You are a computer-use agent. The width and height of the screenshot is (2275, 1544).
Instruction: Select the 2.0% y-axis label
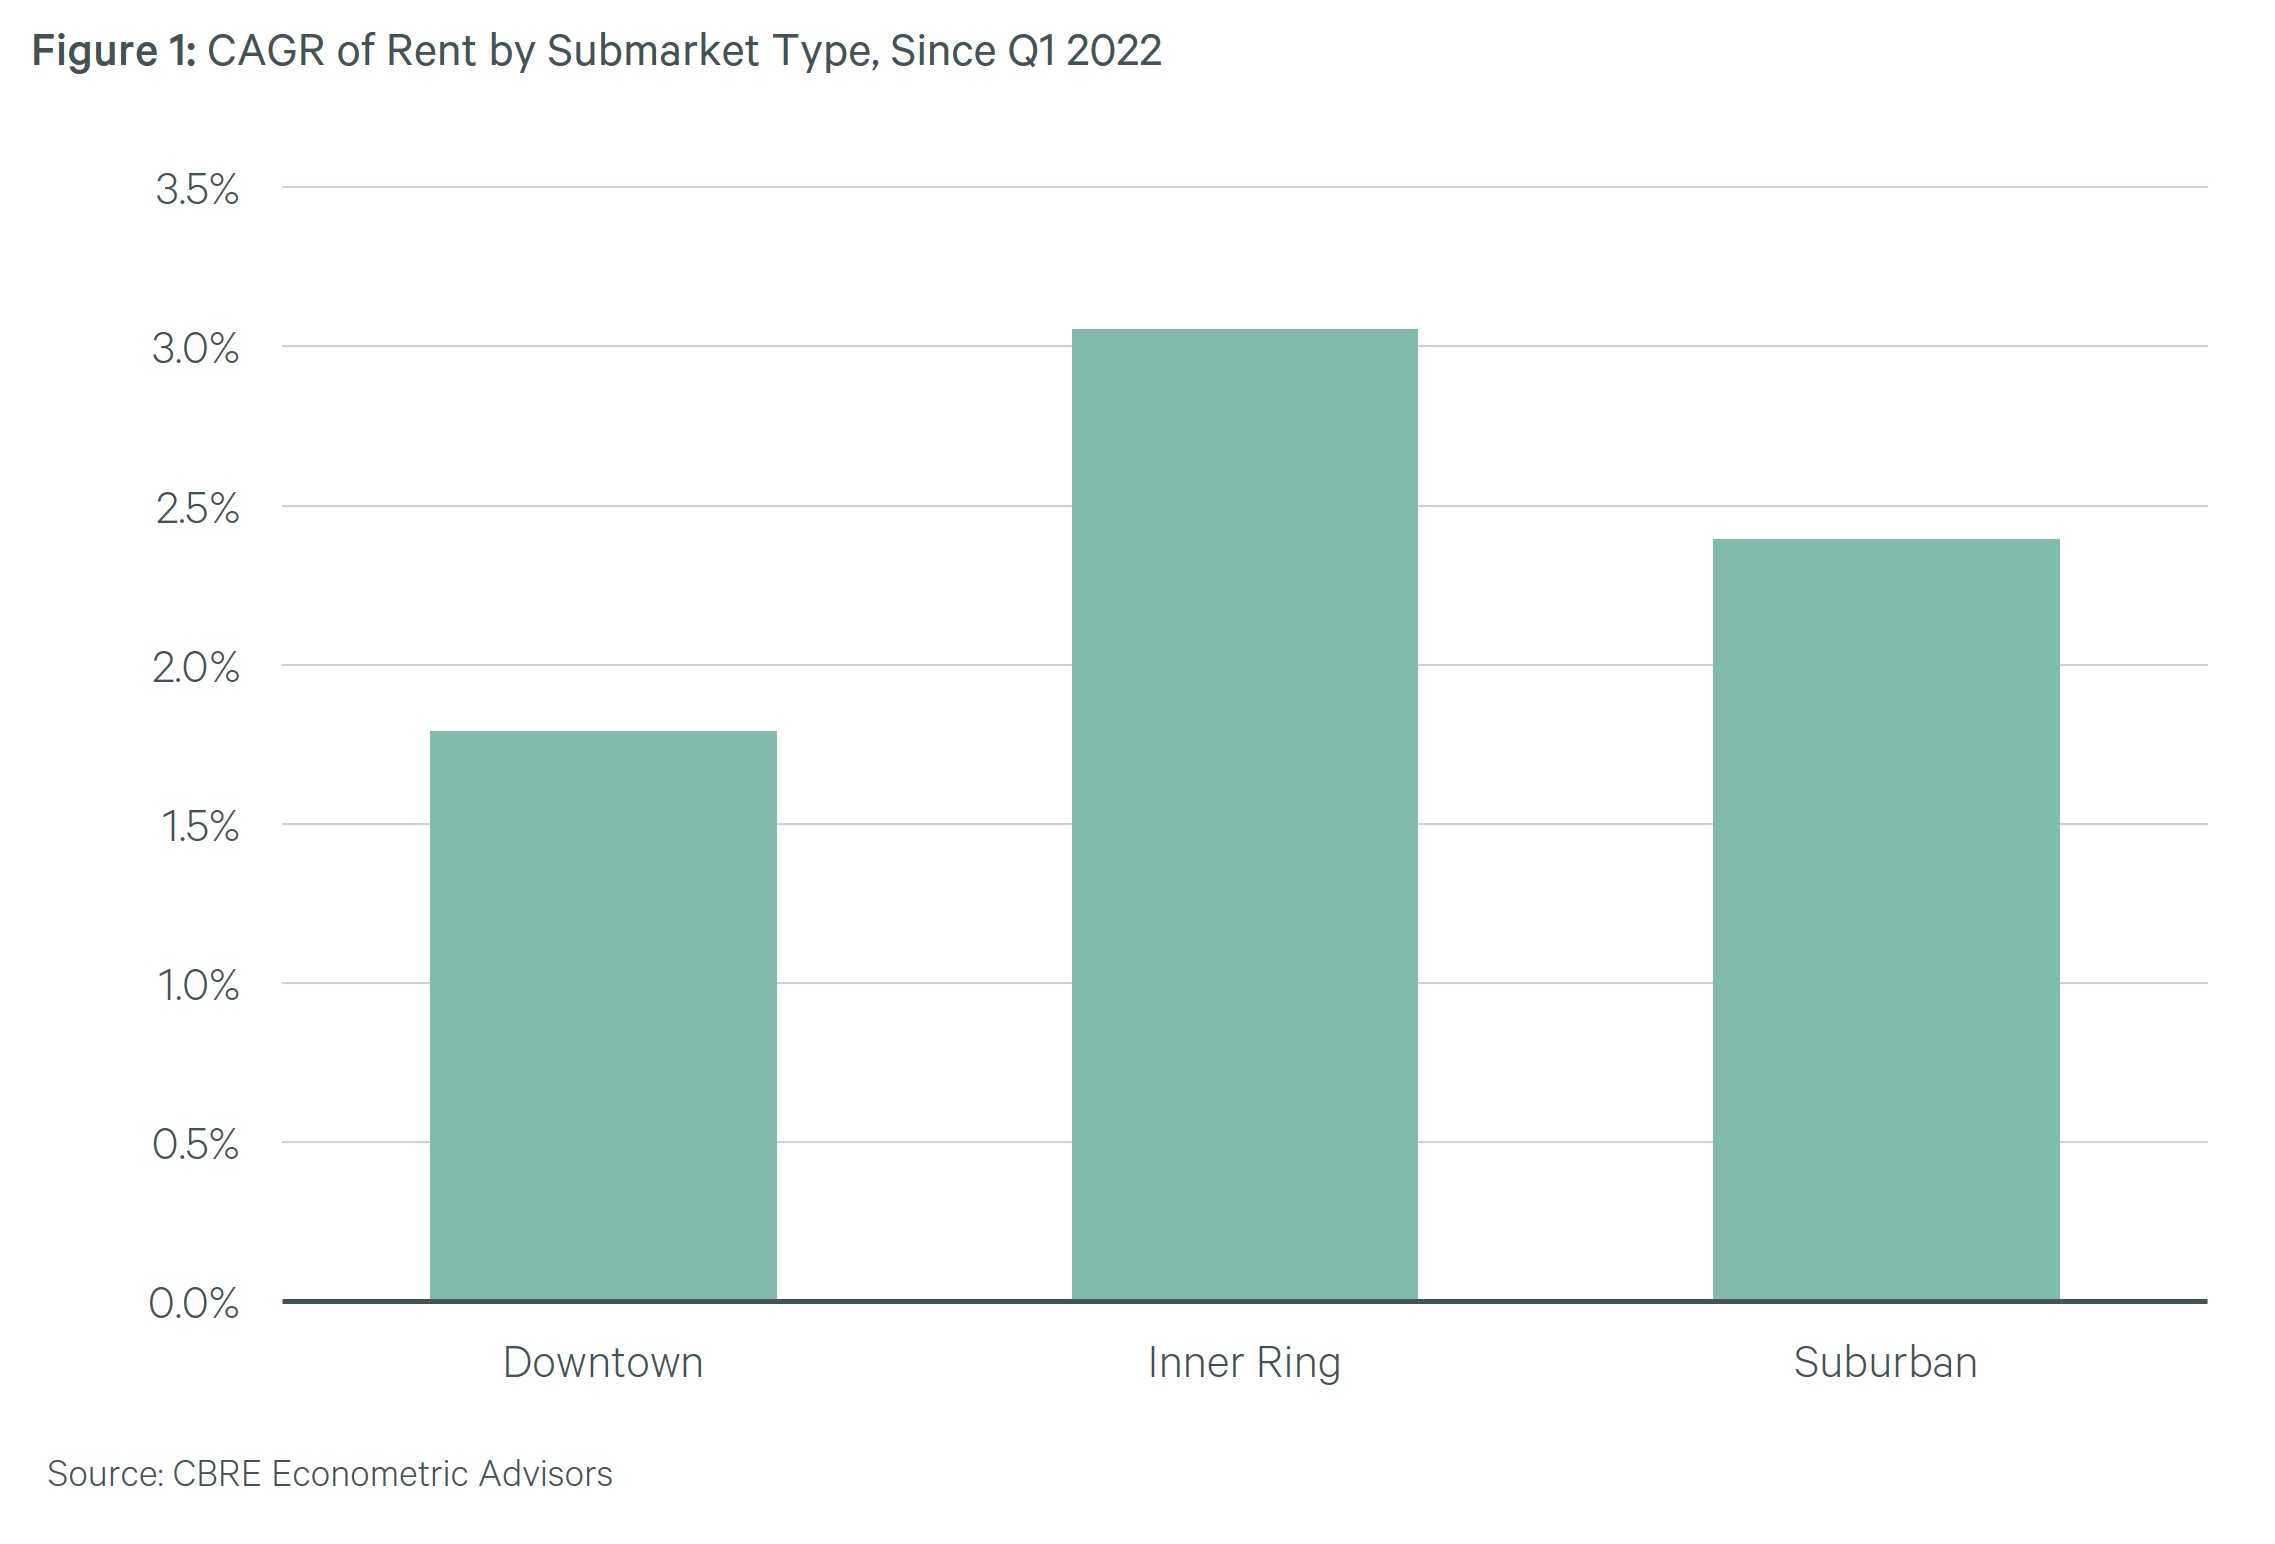click(x=196, y=667)
